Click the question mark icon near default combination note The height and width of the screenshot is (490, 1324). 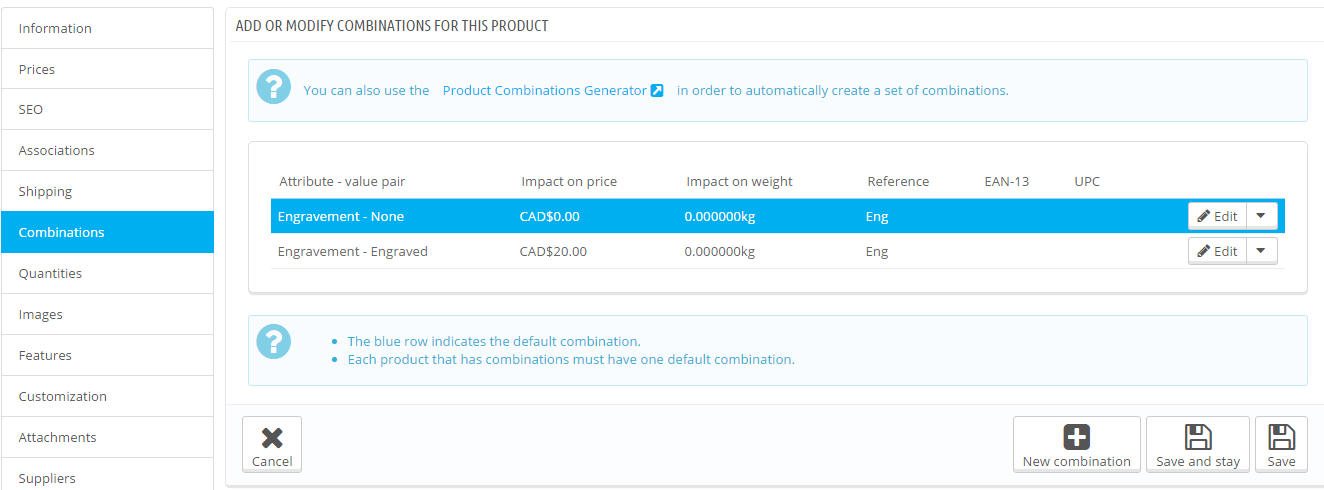273,342
